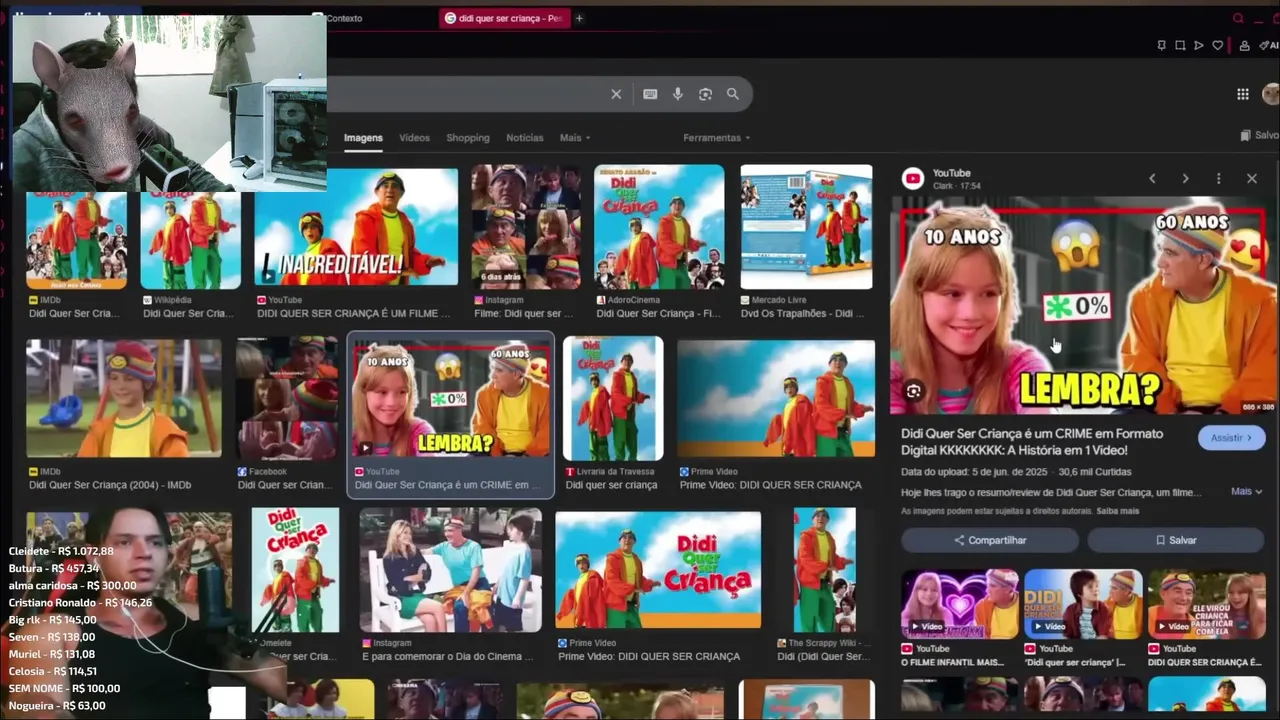Click the Salvar save button
1280x720 pixels.
[1176, 540]
